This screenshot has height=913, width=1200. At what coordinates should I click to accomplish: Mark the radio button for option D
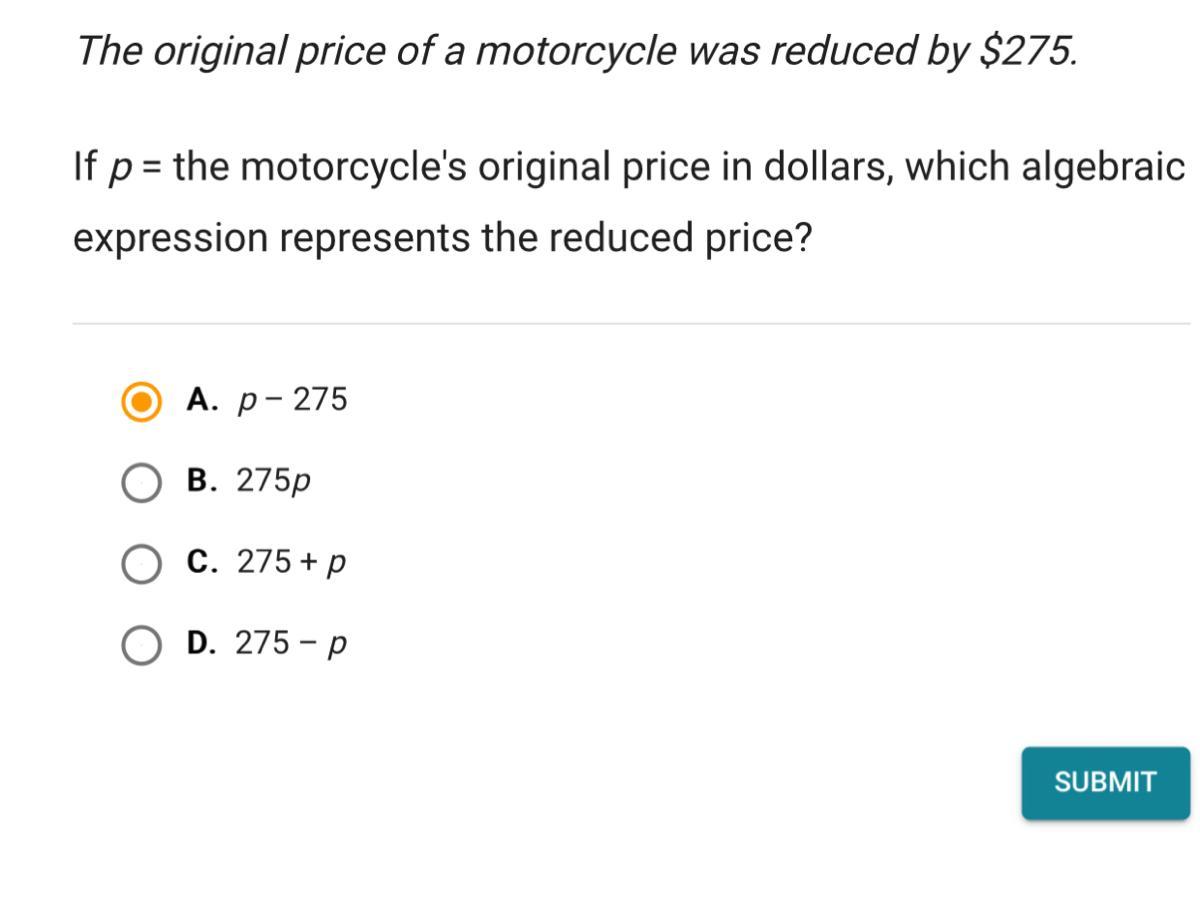tap(141, 645)
